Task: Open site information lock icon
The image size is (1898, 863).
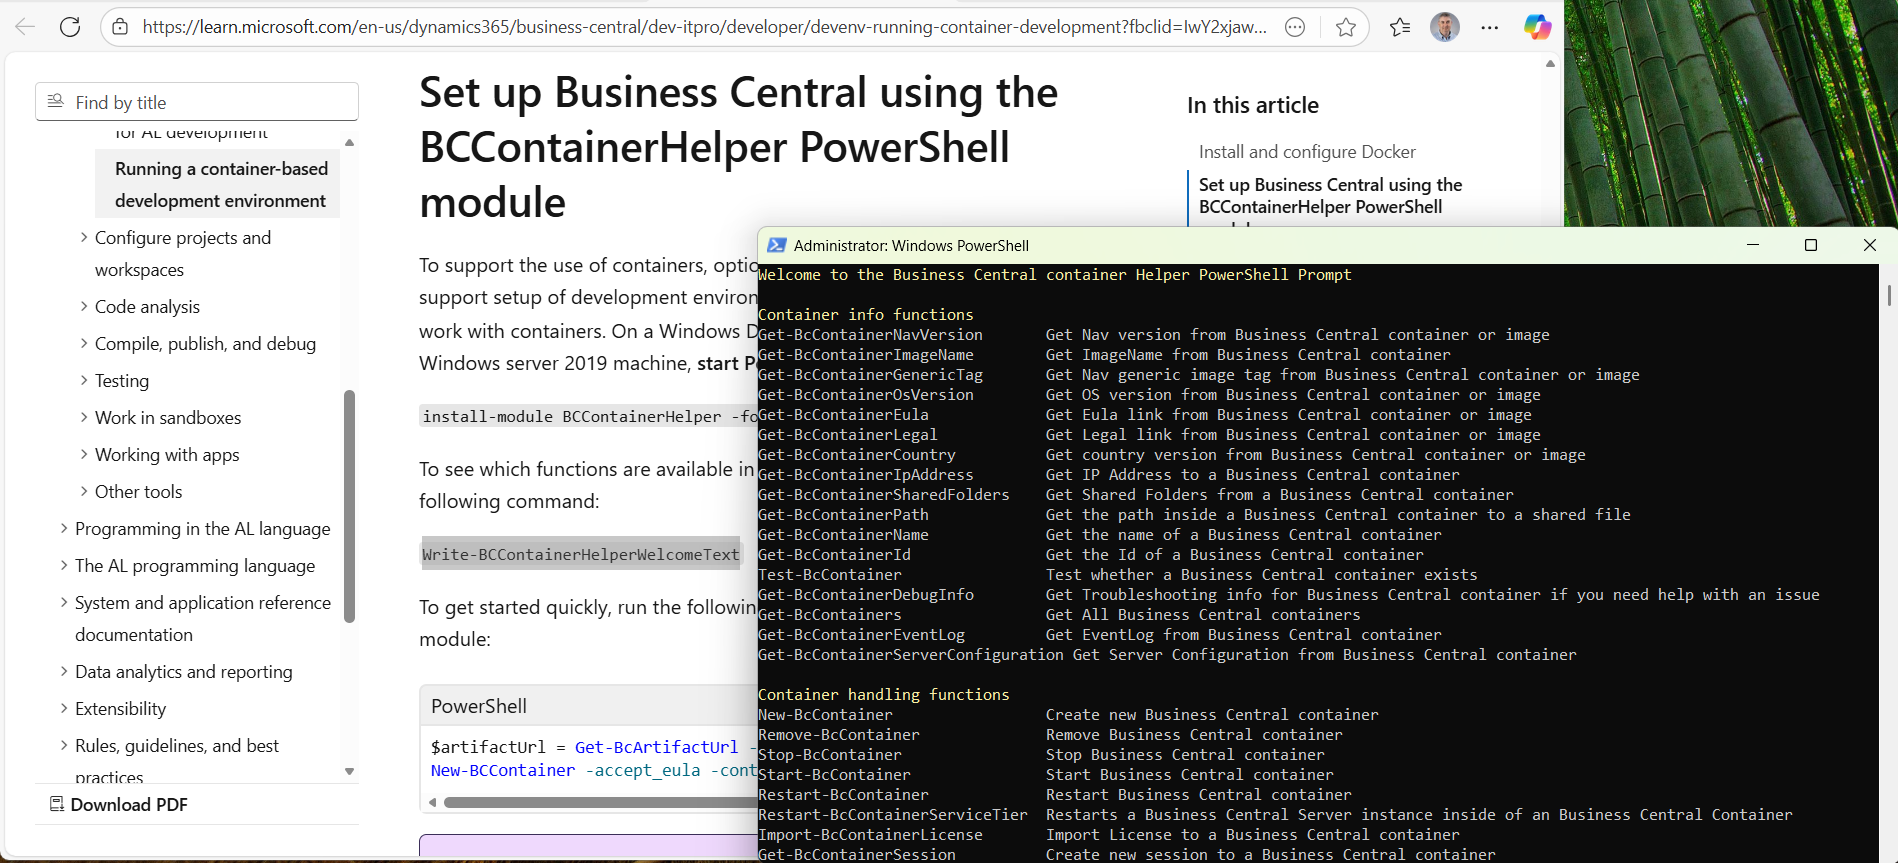Action: (120, 27)
